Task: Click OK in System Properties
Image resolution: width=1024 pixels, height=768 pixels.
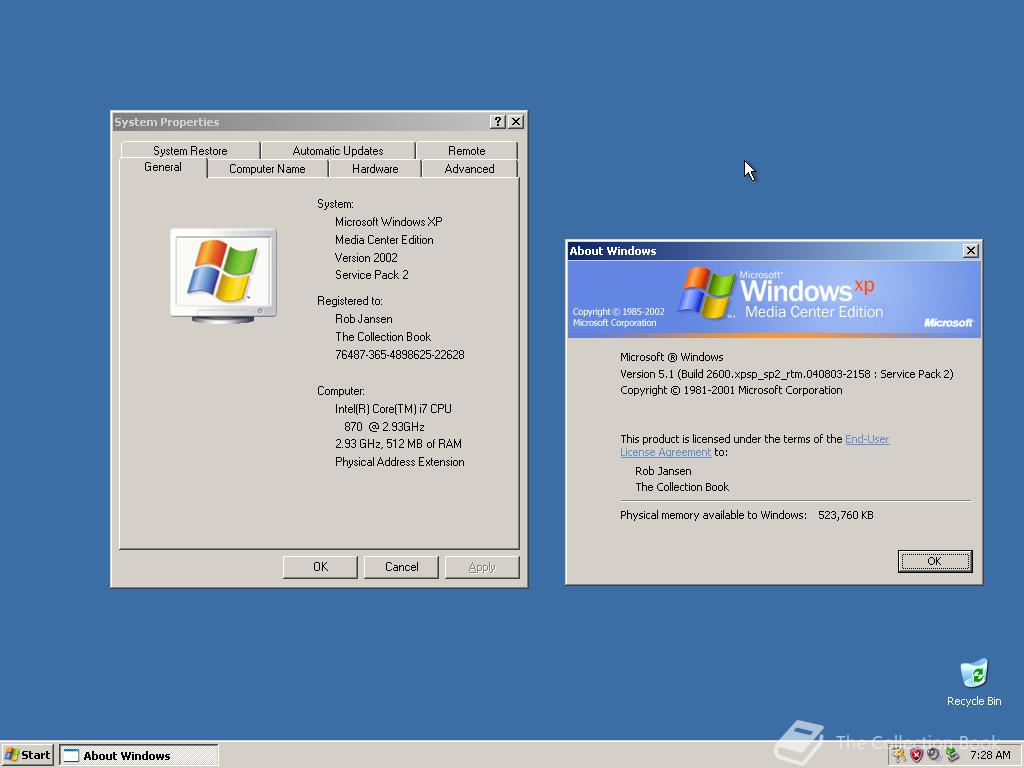Action: point(320,567)
